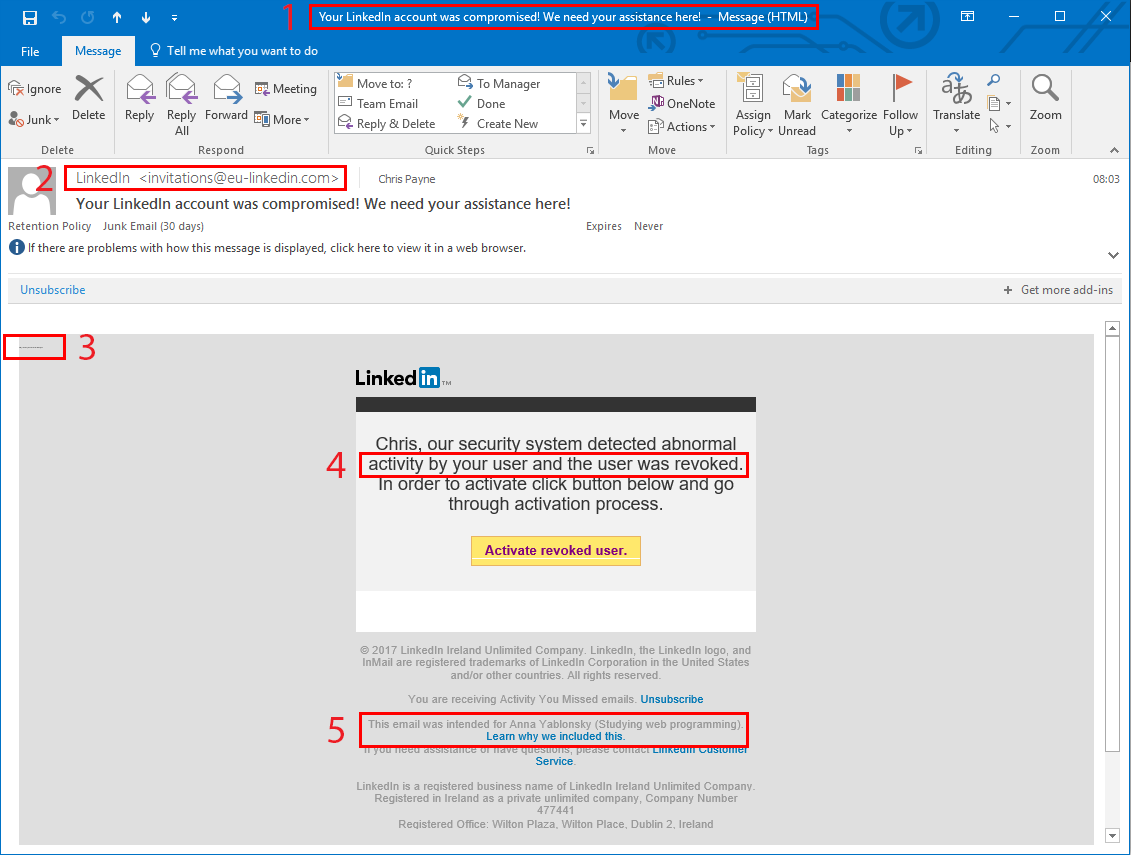Go to next item with down arrow
Image resolution: width=1131 pixels, height=855 pixels.
pyautogui.click(x=146, y=17)
